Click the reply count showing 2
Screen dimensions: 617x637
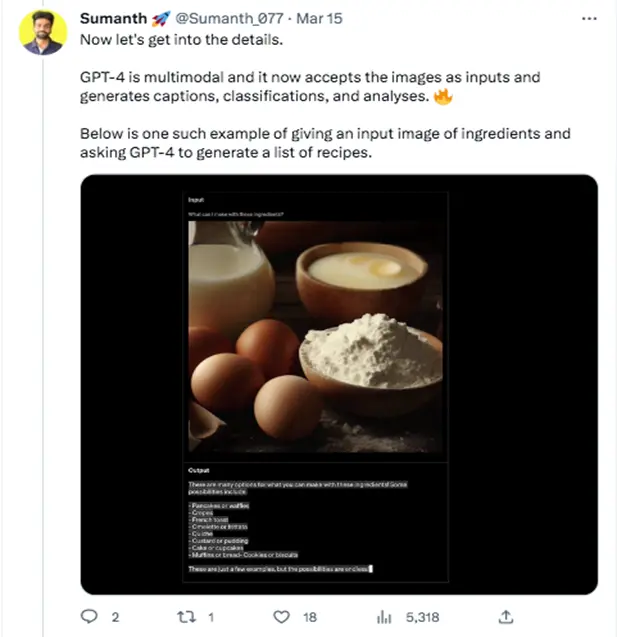click(x=115, y=617)
